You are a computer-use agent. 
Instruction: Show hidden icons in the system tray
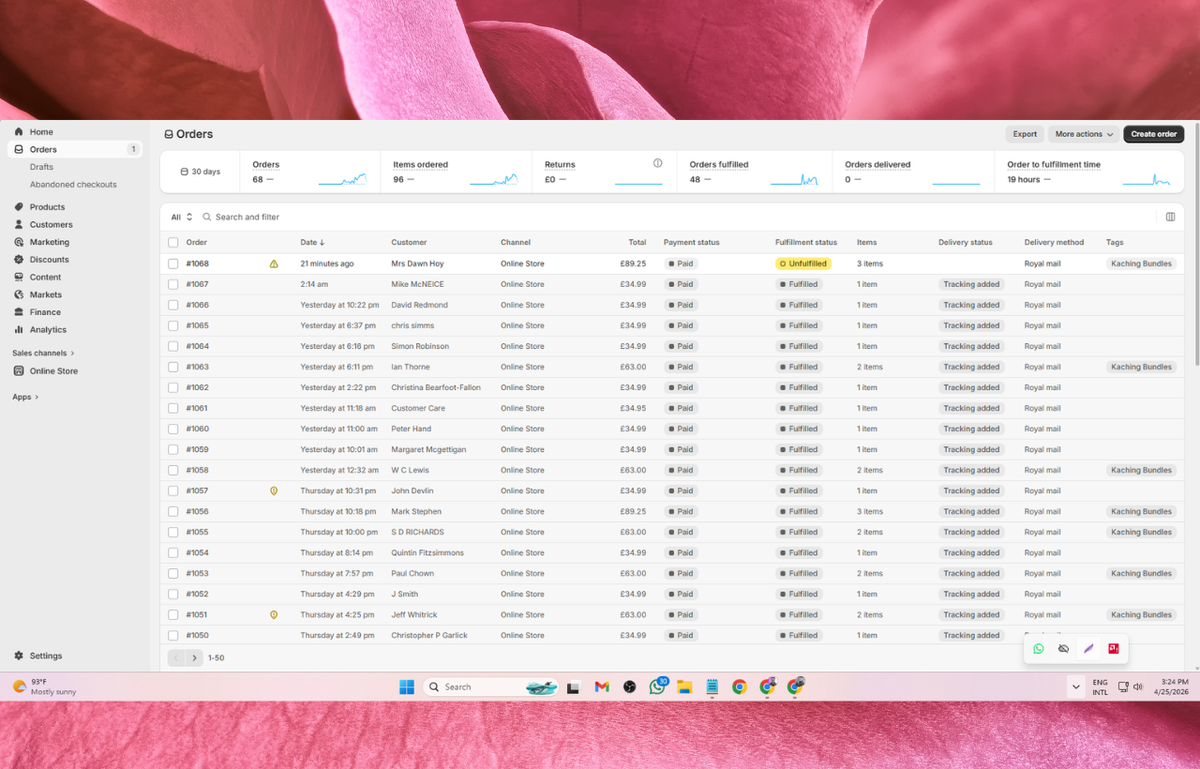[x=1076, y=687]
